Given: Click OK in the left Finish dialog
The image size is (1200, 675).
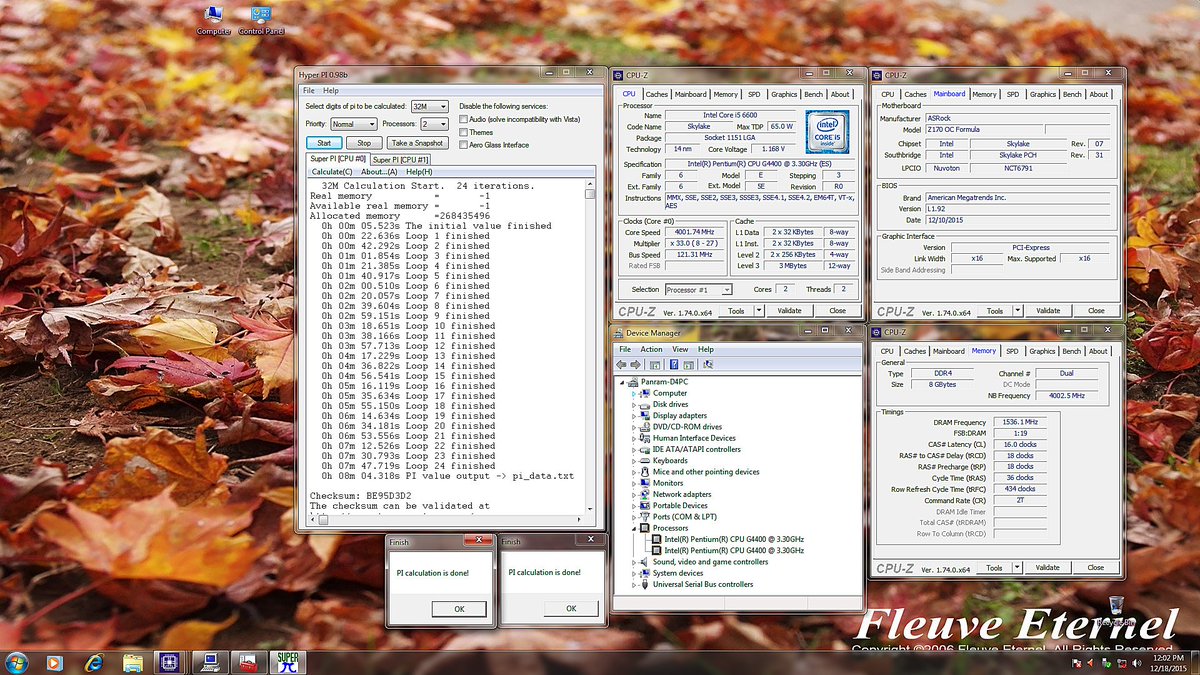Looking at the screenshot, I should (459, 608).
